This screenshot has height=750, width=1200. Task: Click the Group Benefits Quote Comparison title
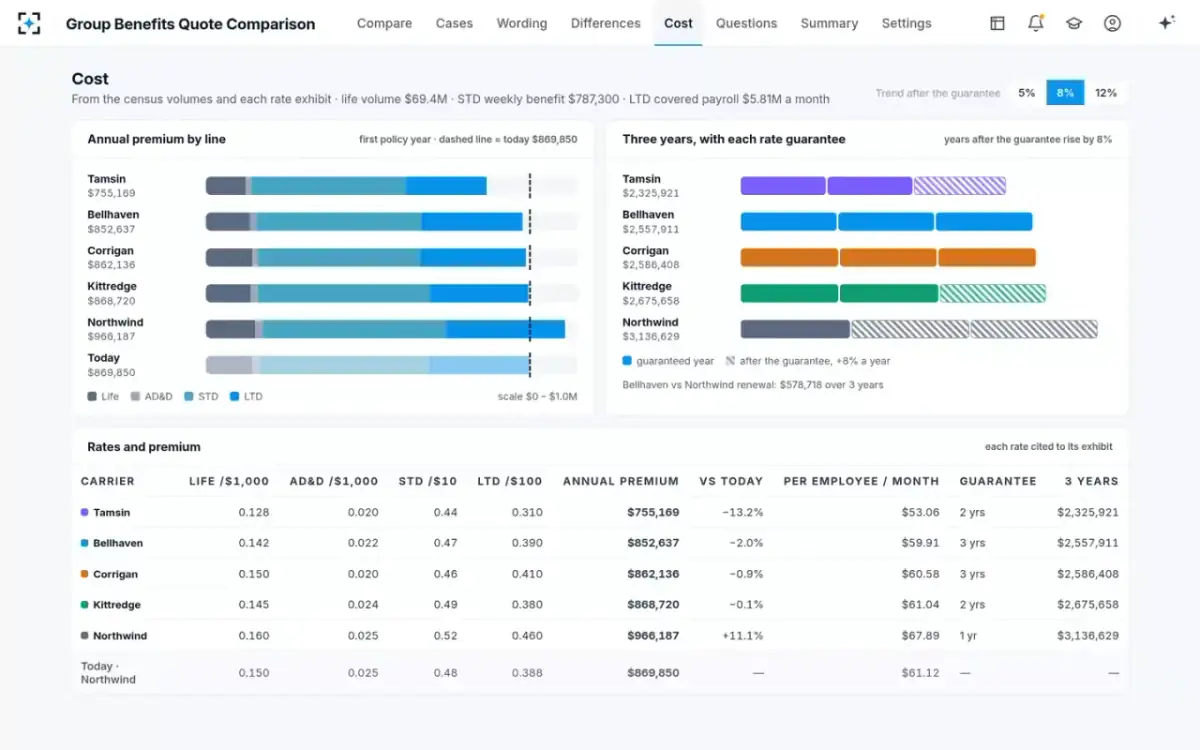coord(190,24)
